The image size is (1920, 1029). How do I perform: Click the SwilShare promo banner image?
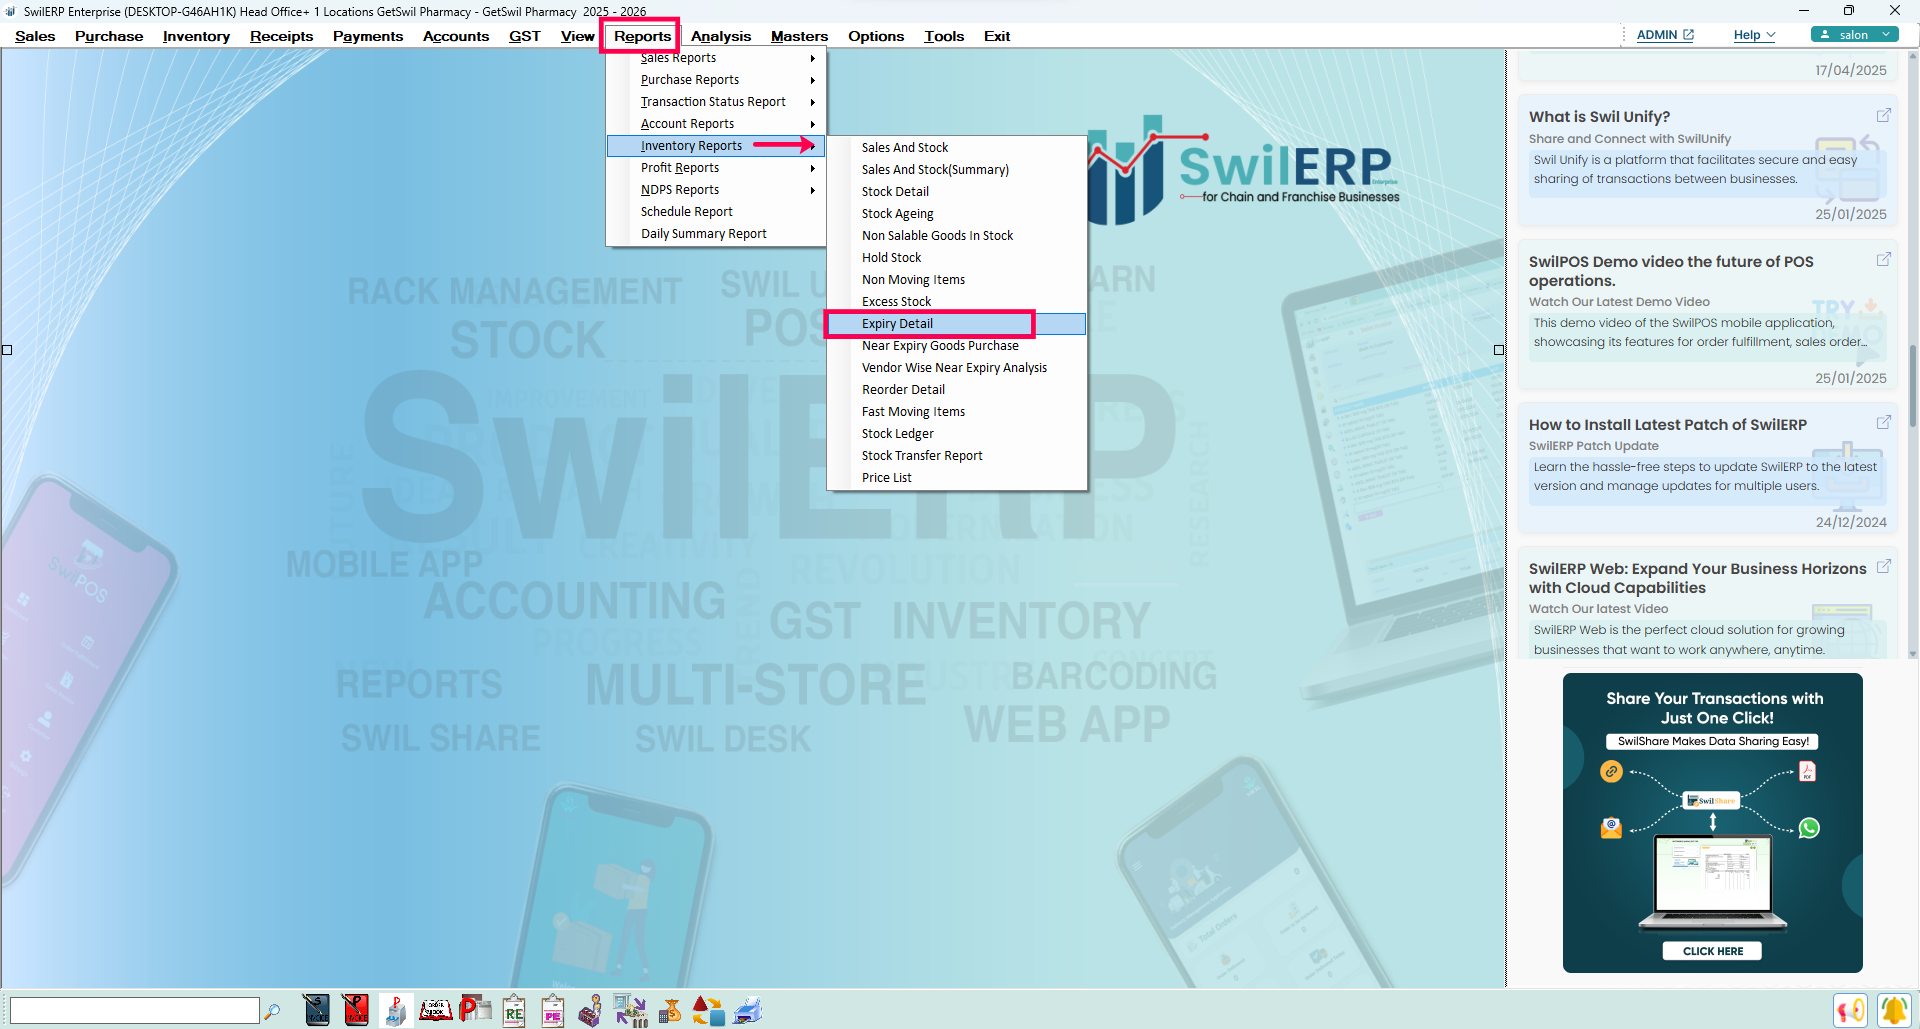tap(1712, 823)
